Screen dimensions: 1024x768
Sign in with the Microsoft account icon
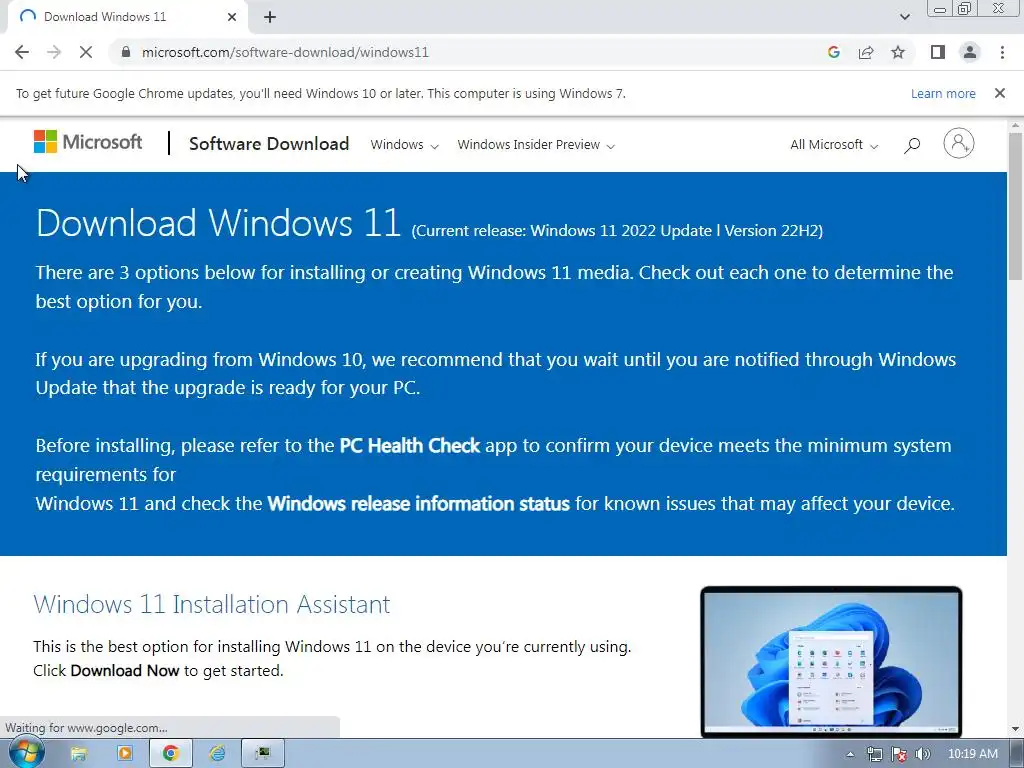click(x=959, y=143)
